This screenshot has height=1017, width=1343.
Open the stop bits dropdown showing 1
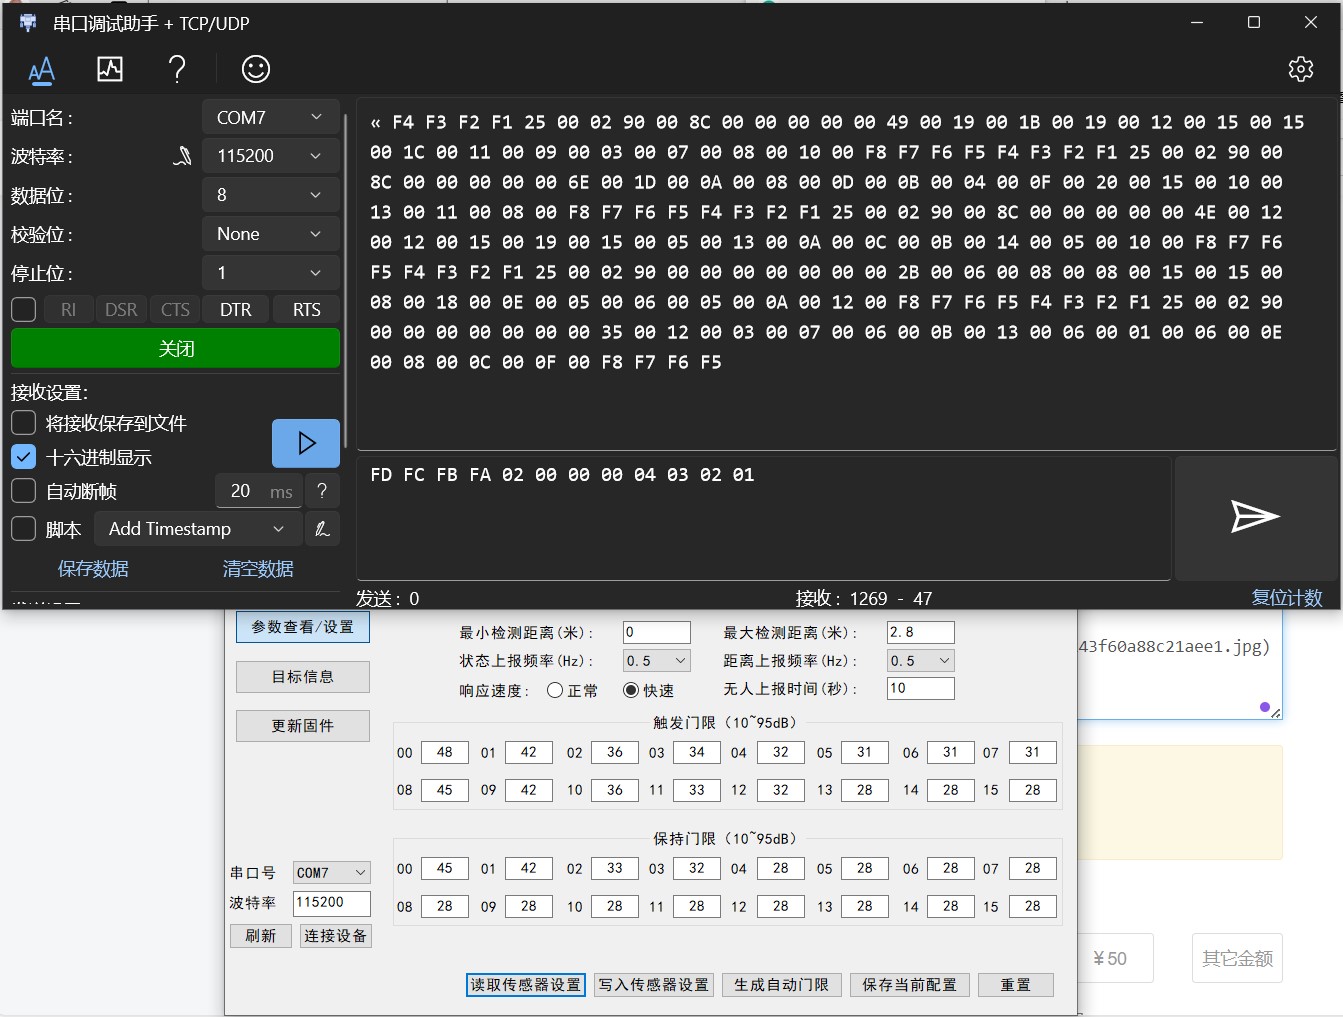pyautogui.click(x=271, y=273)
